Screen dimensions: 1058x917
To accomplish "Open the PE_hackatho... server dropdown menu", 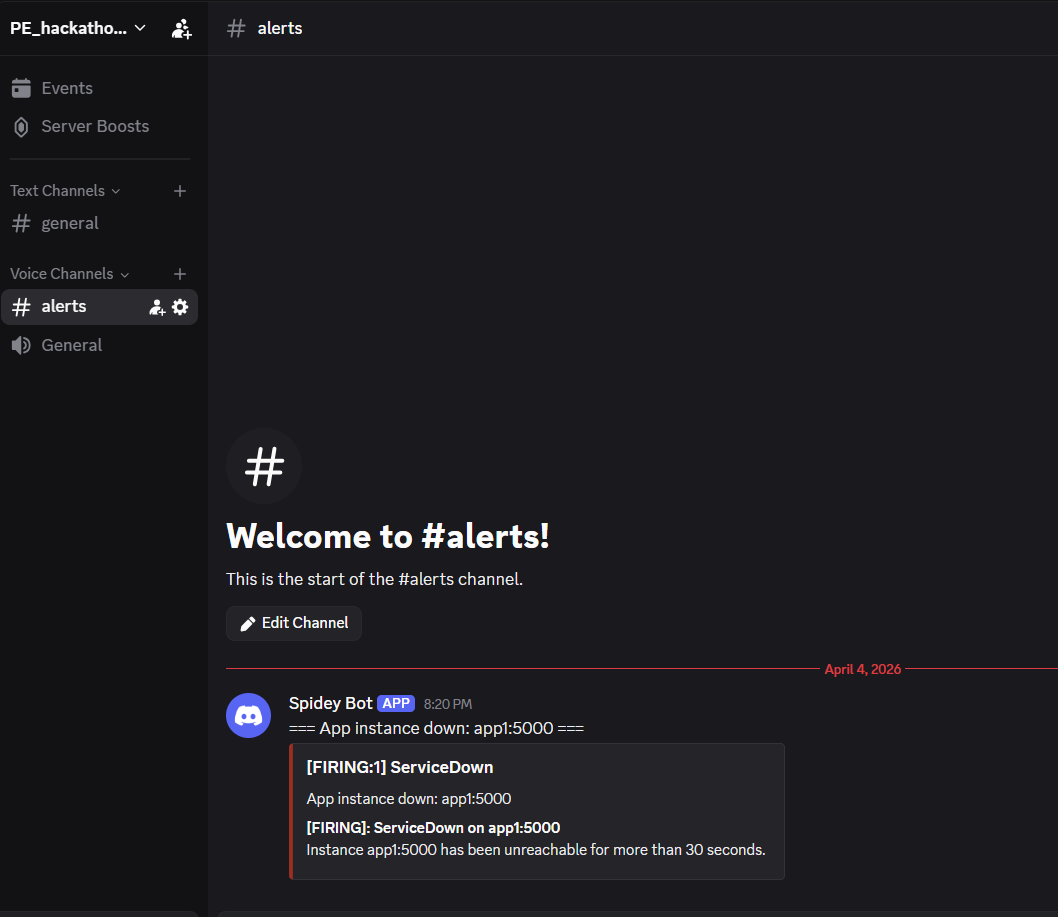I will 78,28.
